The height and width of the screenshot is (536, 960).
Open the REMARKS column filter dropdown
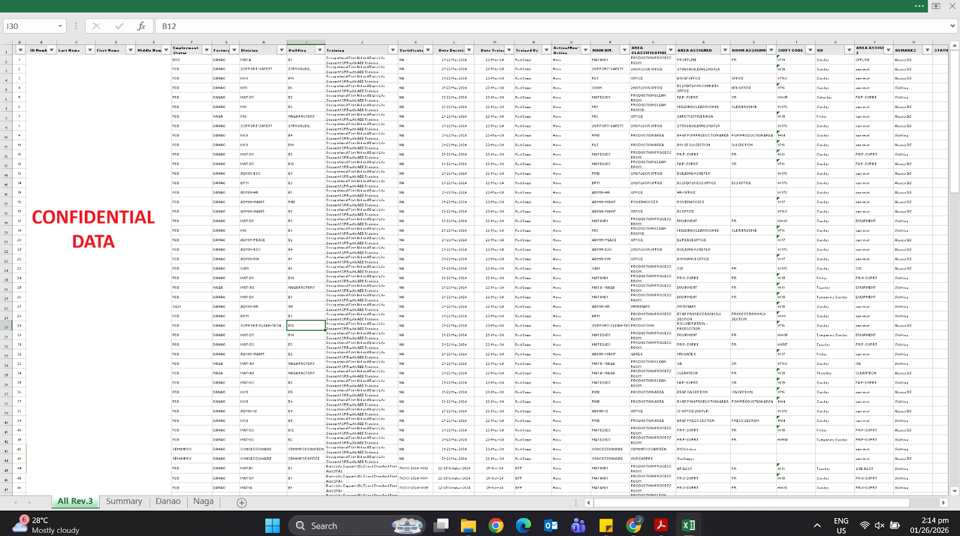[x=927, y=50]
